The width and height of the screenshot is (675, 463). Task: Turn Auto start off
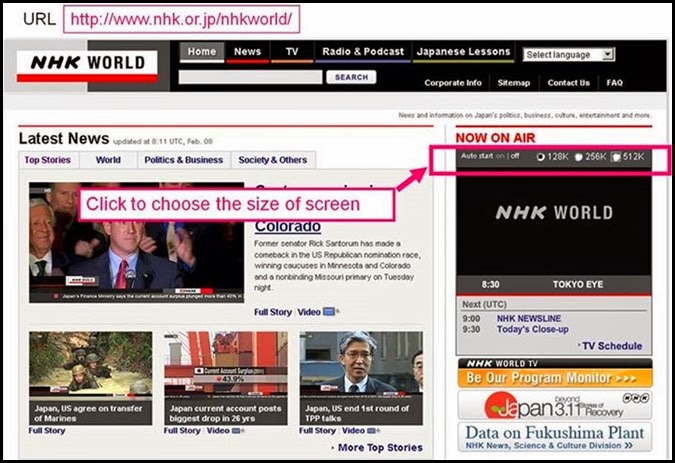point(515,156)
